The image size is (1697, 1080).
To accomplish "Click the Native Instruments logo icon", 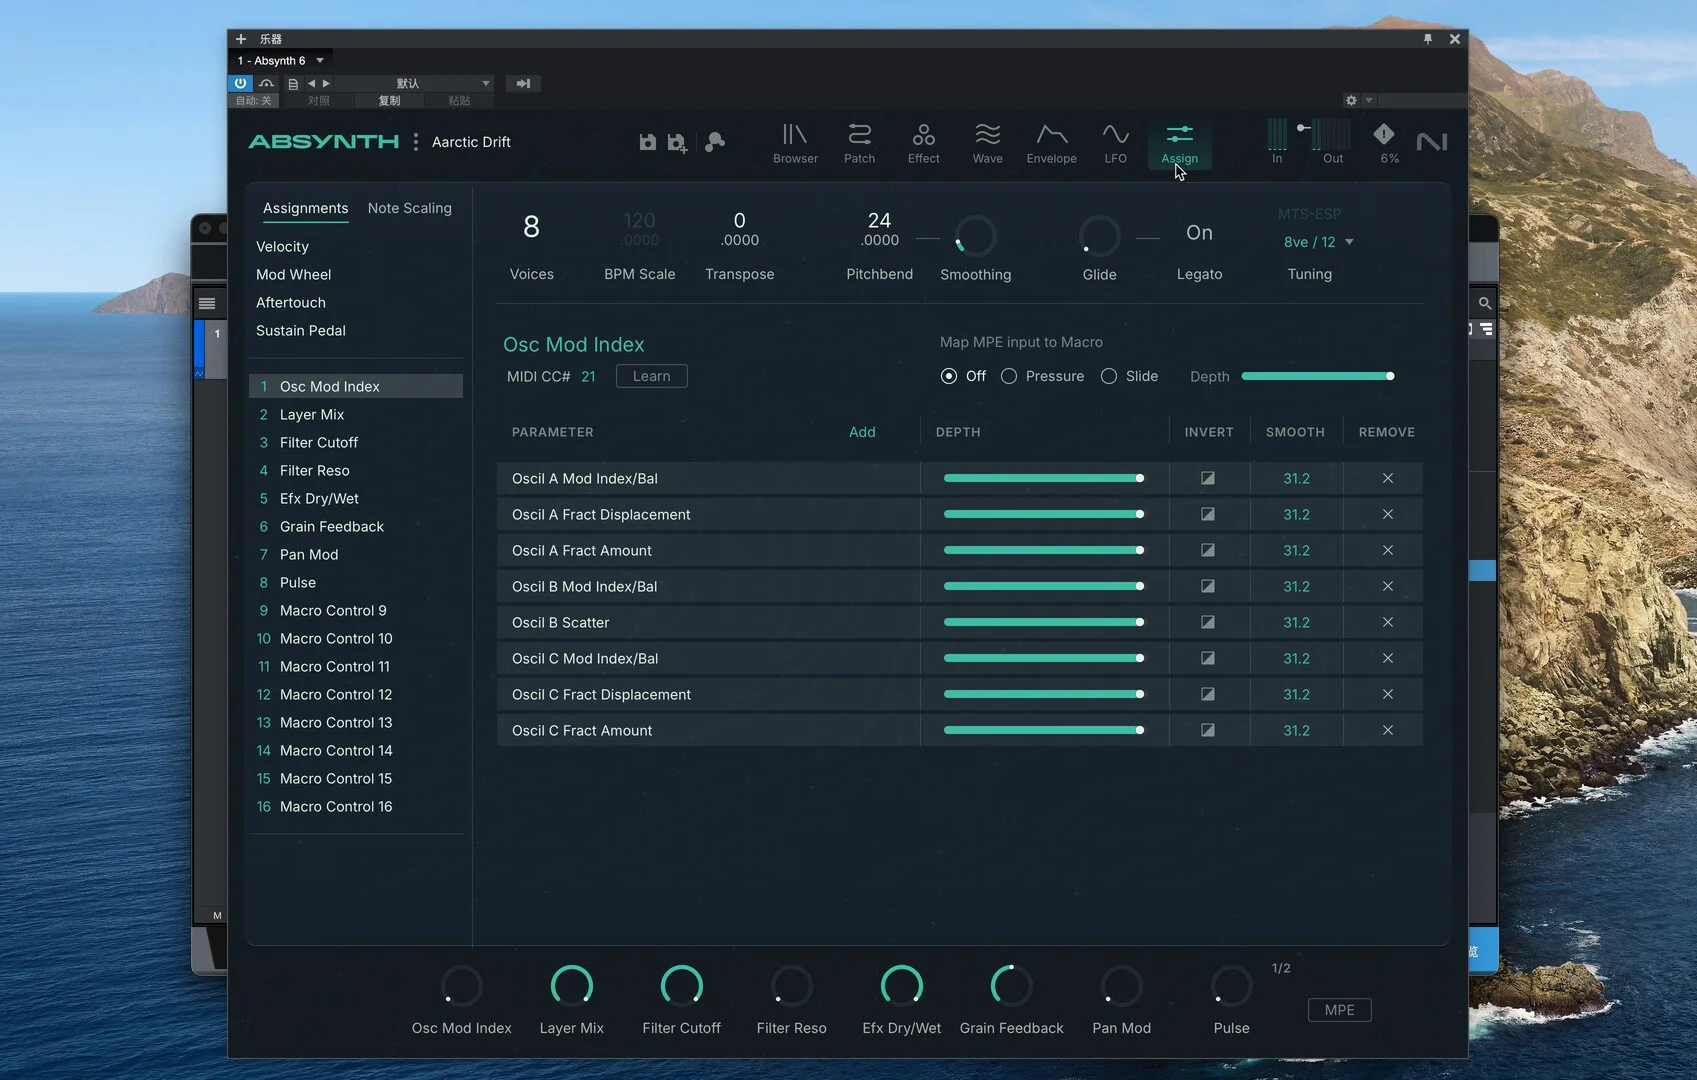I will click(x=1431, y=142).
